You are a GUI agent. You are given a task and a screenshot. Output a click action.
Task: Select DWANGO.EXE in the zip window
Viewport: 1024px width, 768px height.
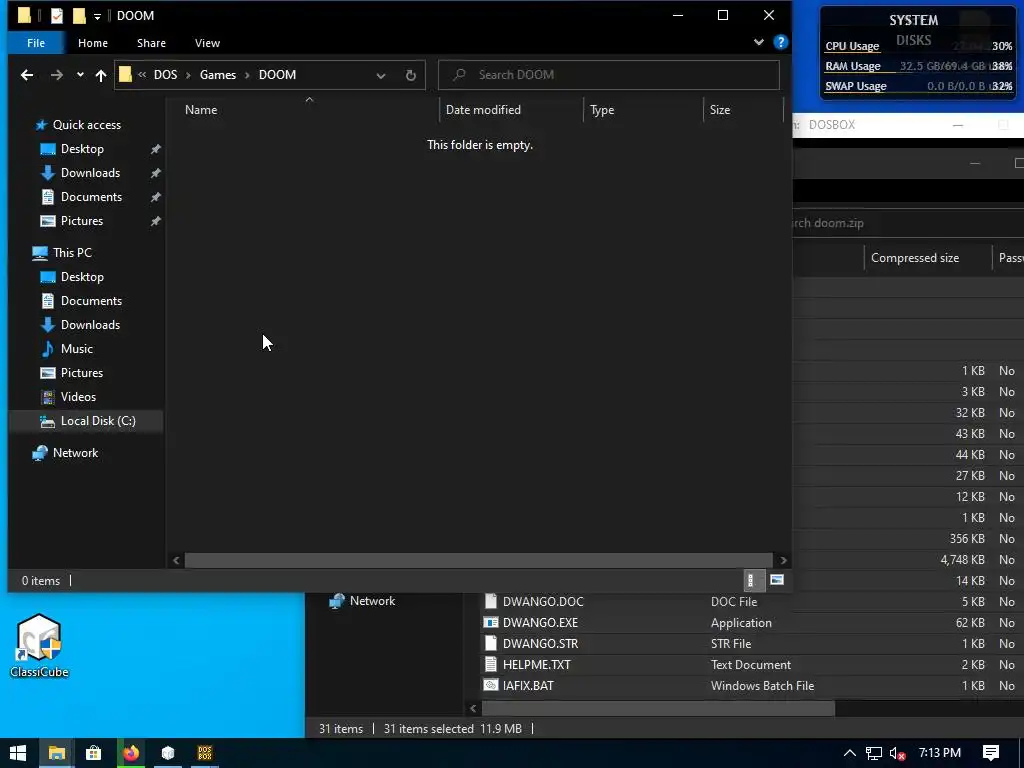click(540, 623)
